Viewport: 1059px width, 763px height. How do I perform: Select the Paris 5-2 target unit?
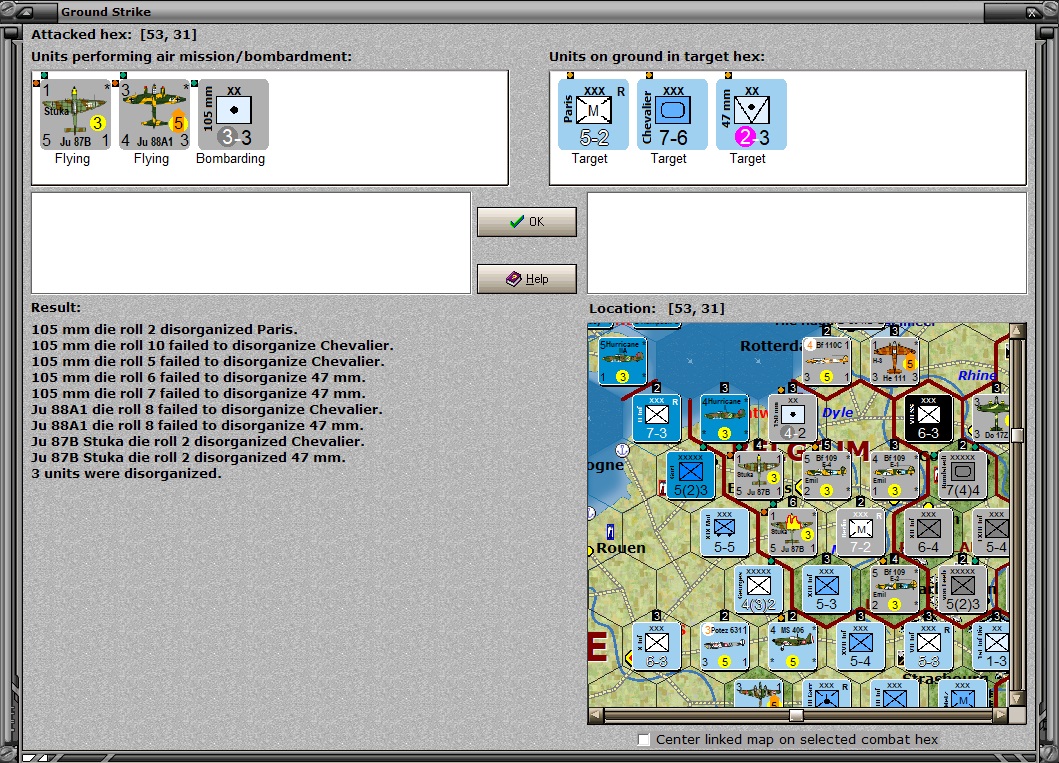point(593,114)
